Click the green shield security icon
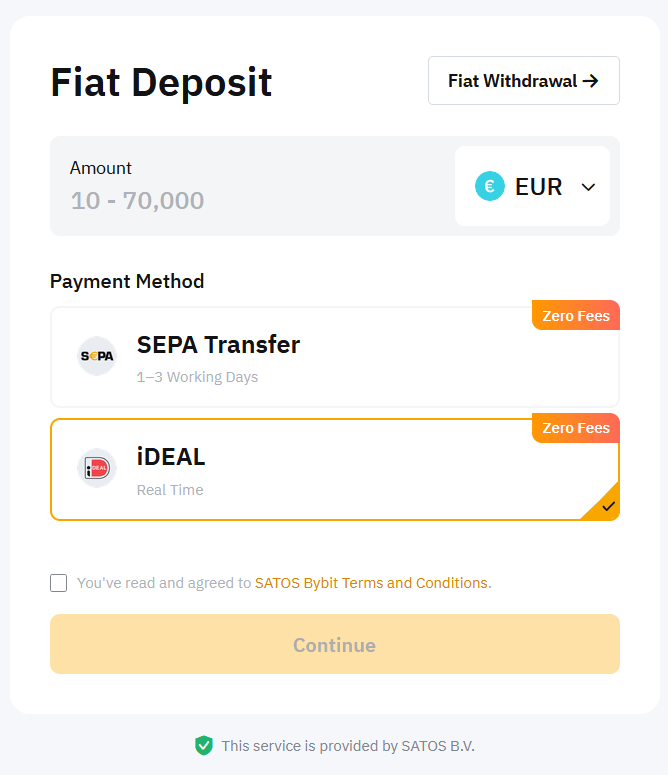The image size is (668, 775). [204, 745]
